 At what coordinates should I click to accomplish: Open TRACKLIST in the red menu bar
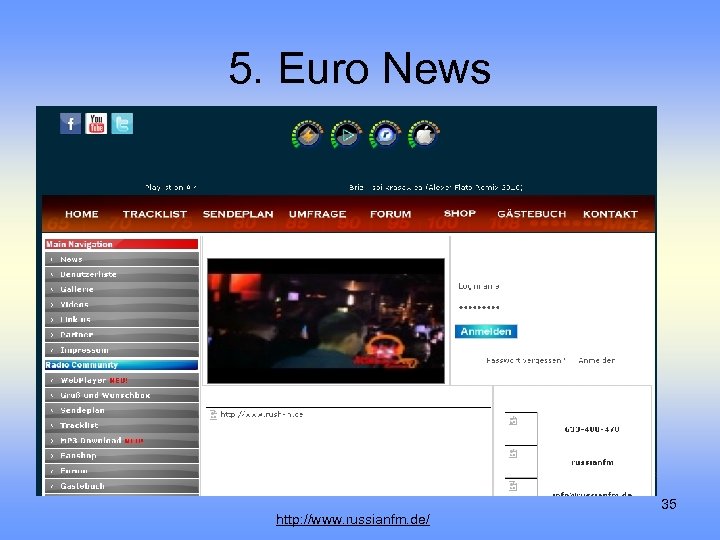click(155, 214)
